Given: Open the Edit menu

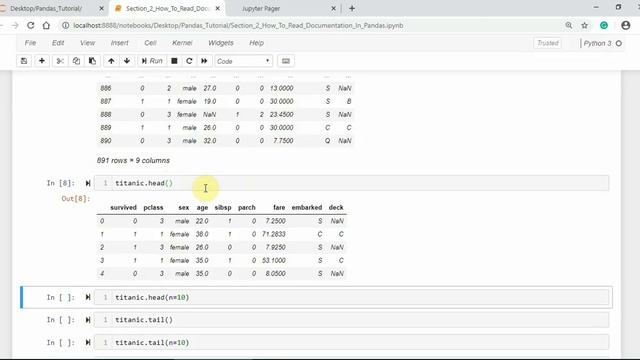Looking at the screenshot, I should click(58, 43).
